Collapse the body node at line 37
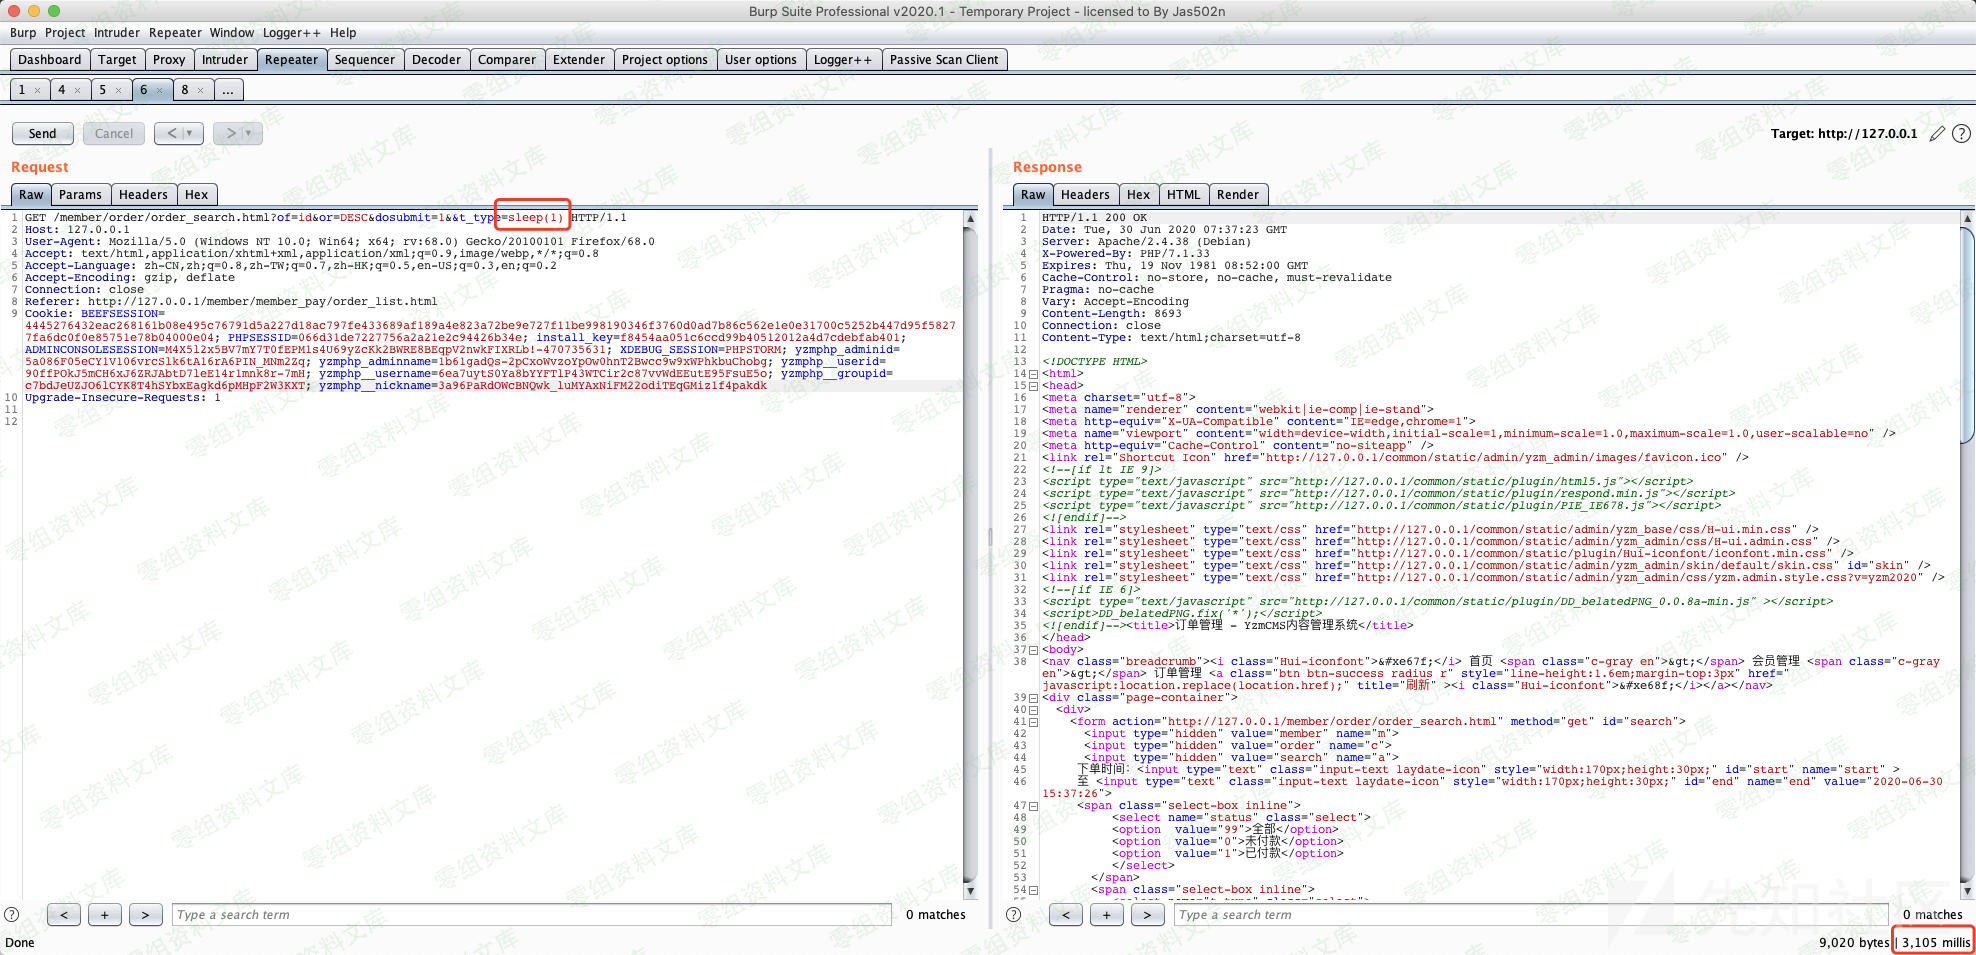This screenshot has height=955, width=1976. tap(1033, 650)
